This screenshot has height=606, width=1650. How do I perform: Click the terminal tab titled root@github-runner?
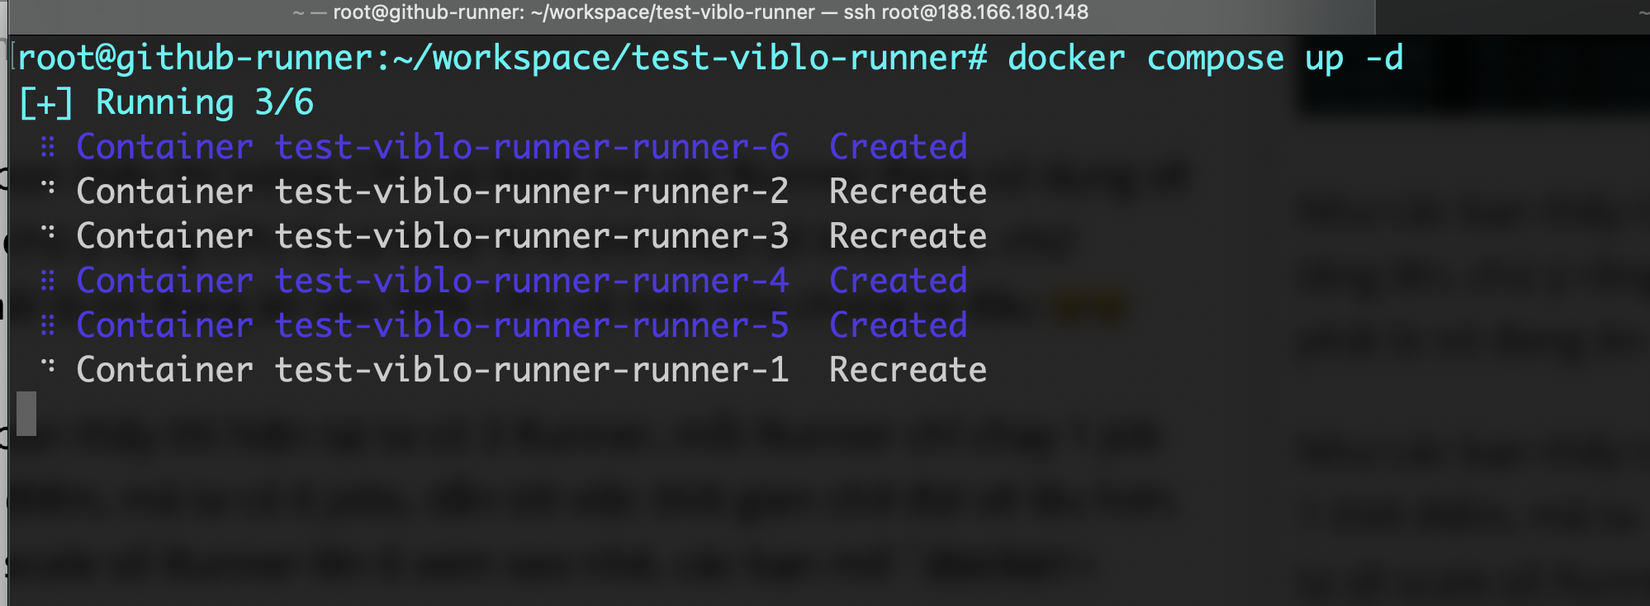[x=690, y=14]
